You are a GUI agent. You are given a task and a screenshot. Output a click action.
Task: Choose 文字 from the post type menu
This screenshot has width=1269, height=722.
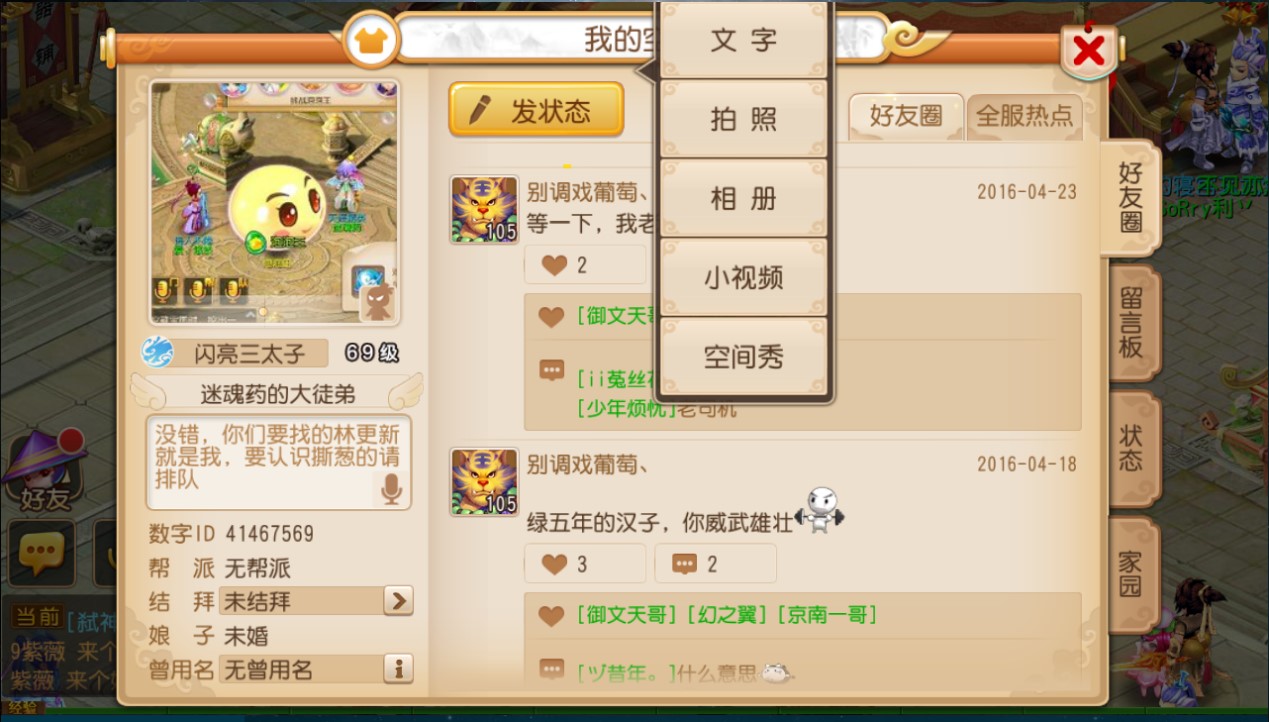click(744, 40)
